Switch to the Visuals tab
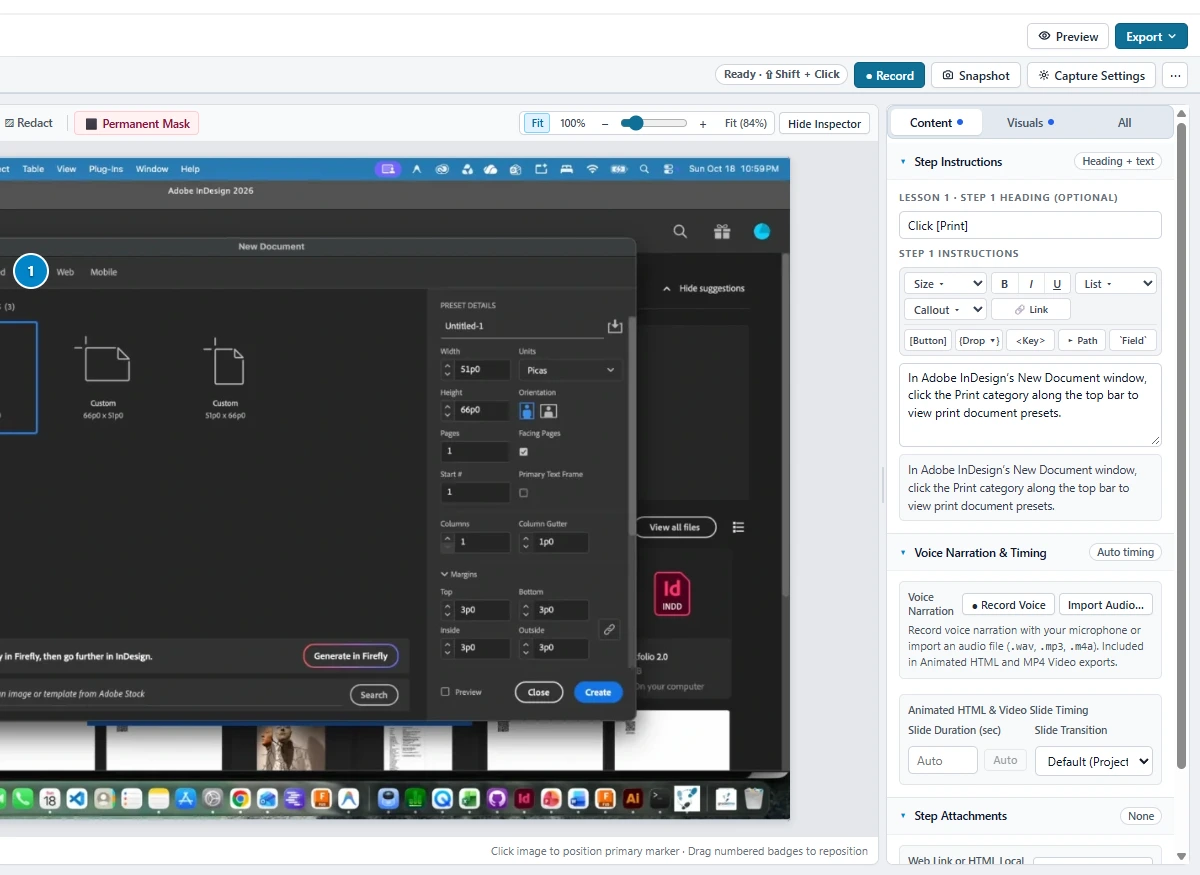1200x875 pixels. coord(1030,122)
